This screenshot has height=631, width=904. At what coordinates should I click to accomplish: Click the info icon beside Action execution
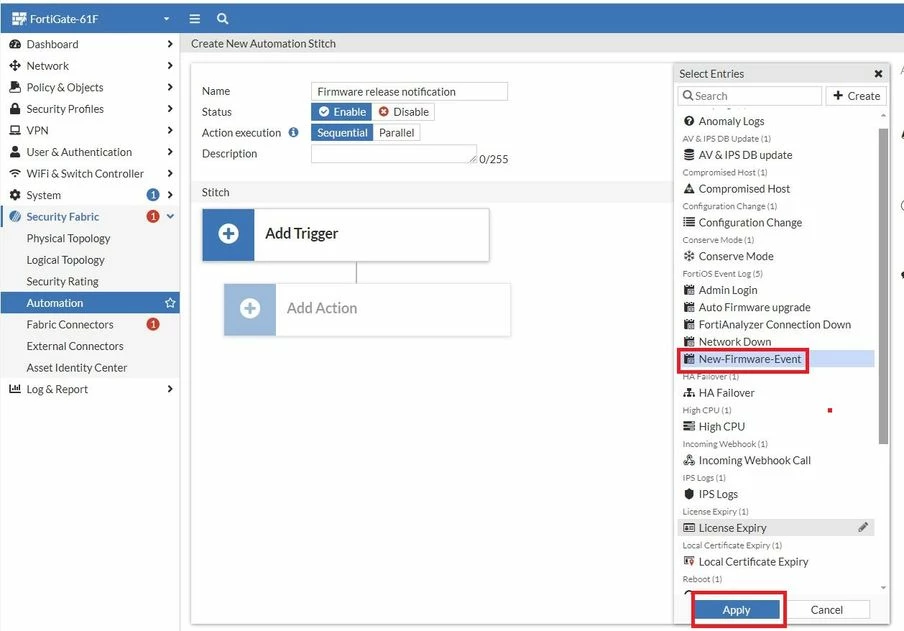[293, 133]
